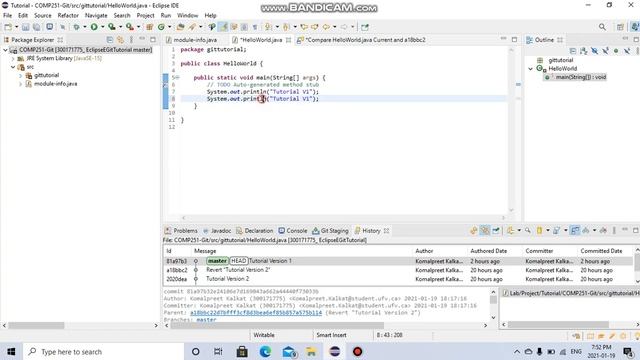Toggle Hide Fields icon in Outline

click(x=595, y=51)
